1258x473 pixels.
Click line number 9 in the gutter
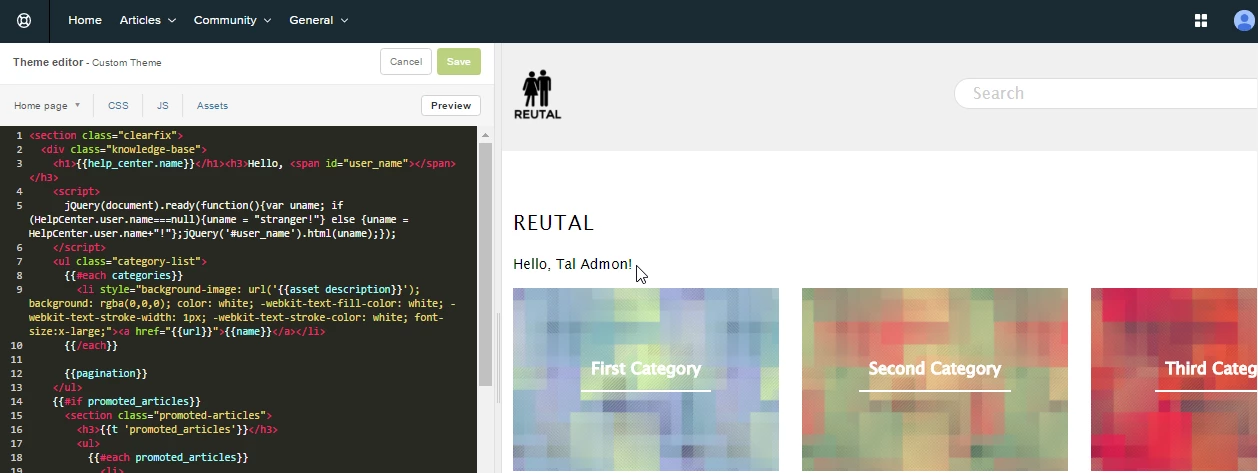tap(19, 289)
